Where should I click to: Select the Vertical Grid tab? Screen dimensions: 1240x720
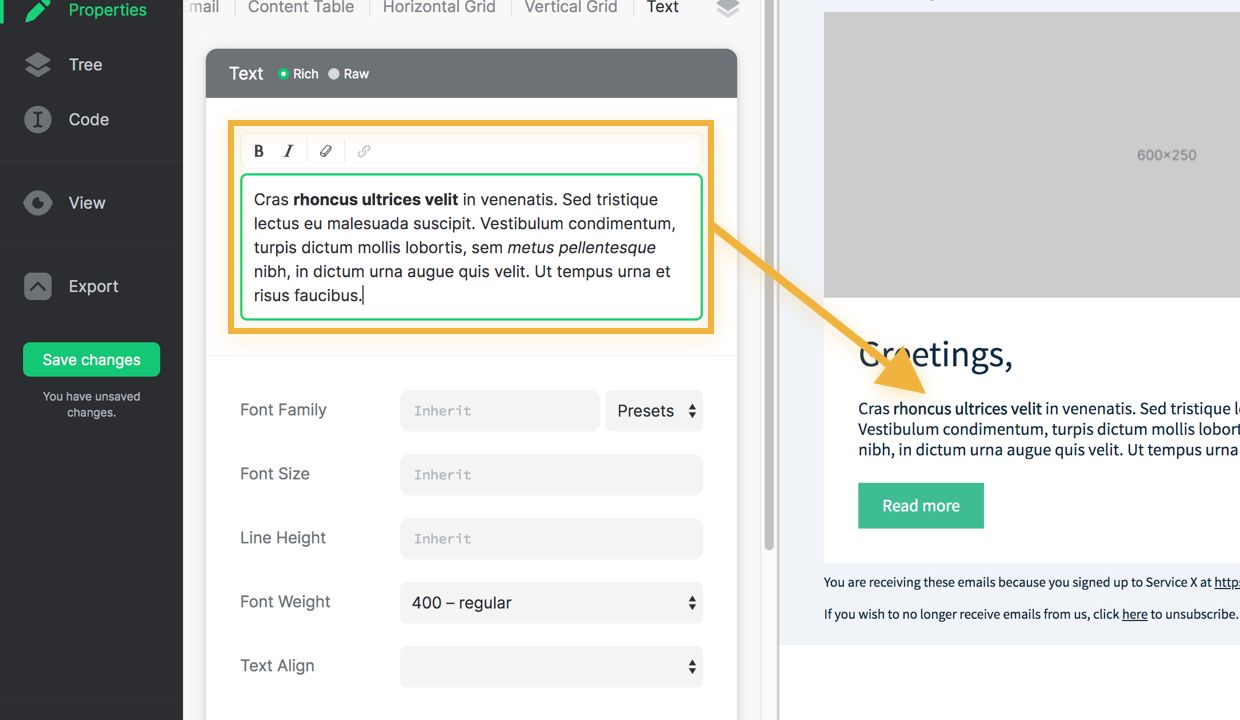[570, 8]
